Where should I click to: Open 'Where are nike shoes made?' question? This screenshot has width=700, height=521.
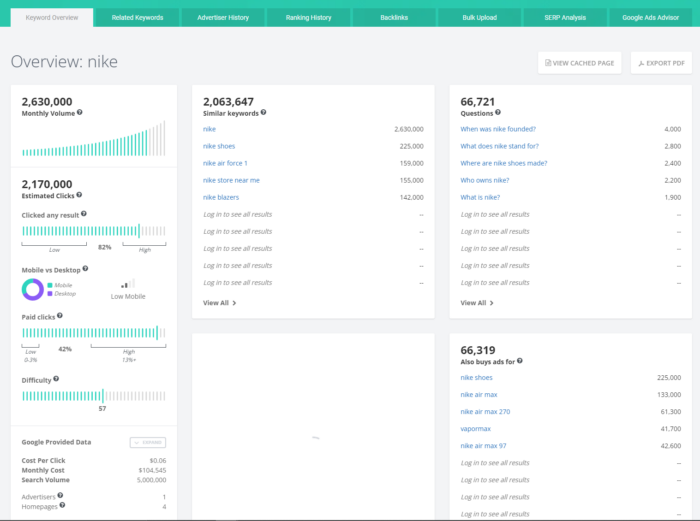tap(504, 163)
